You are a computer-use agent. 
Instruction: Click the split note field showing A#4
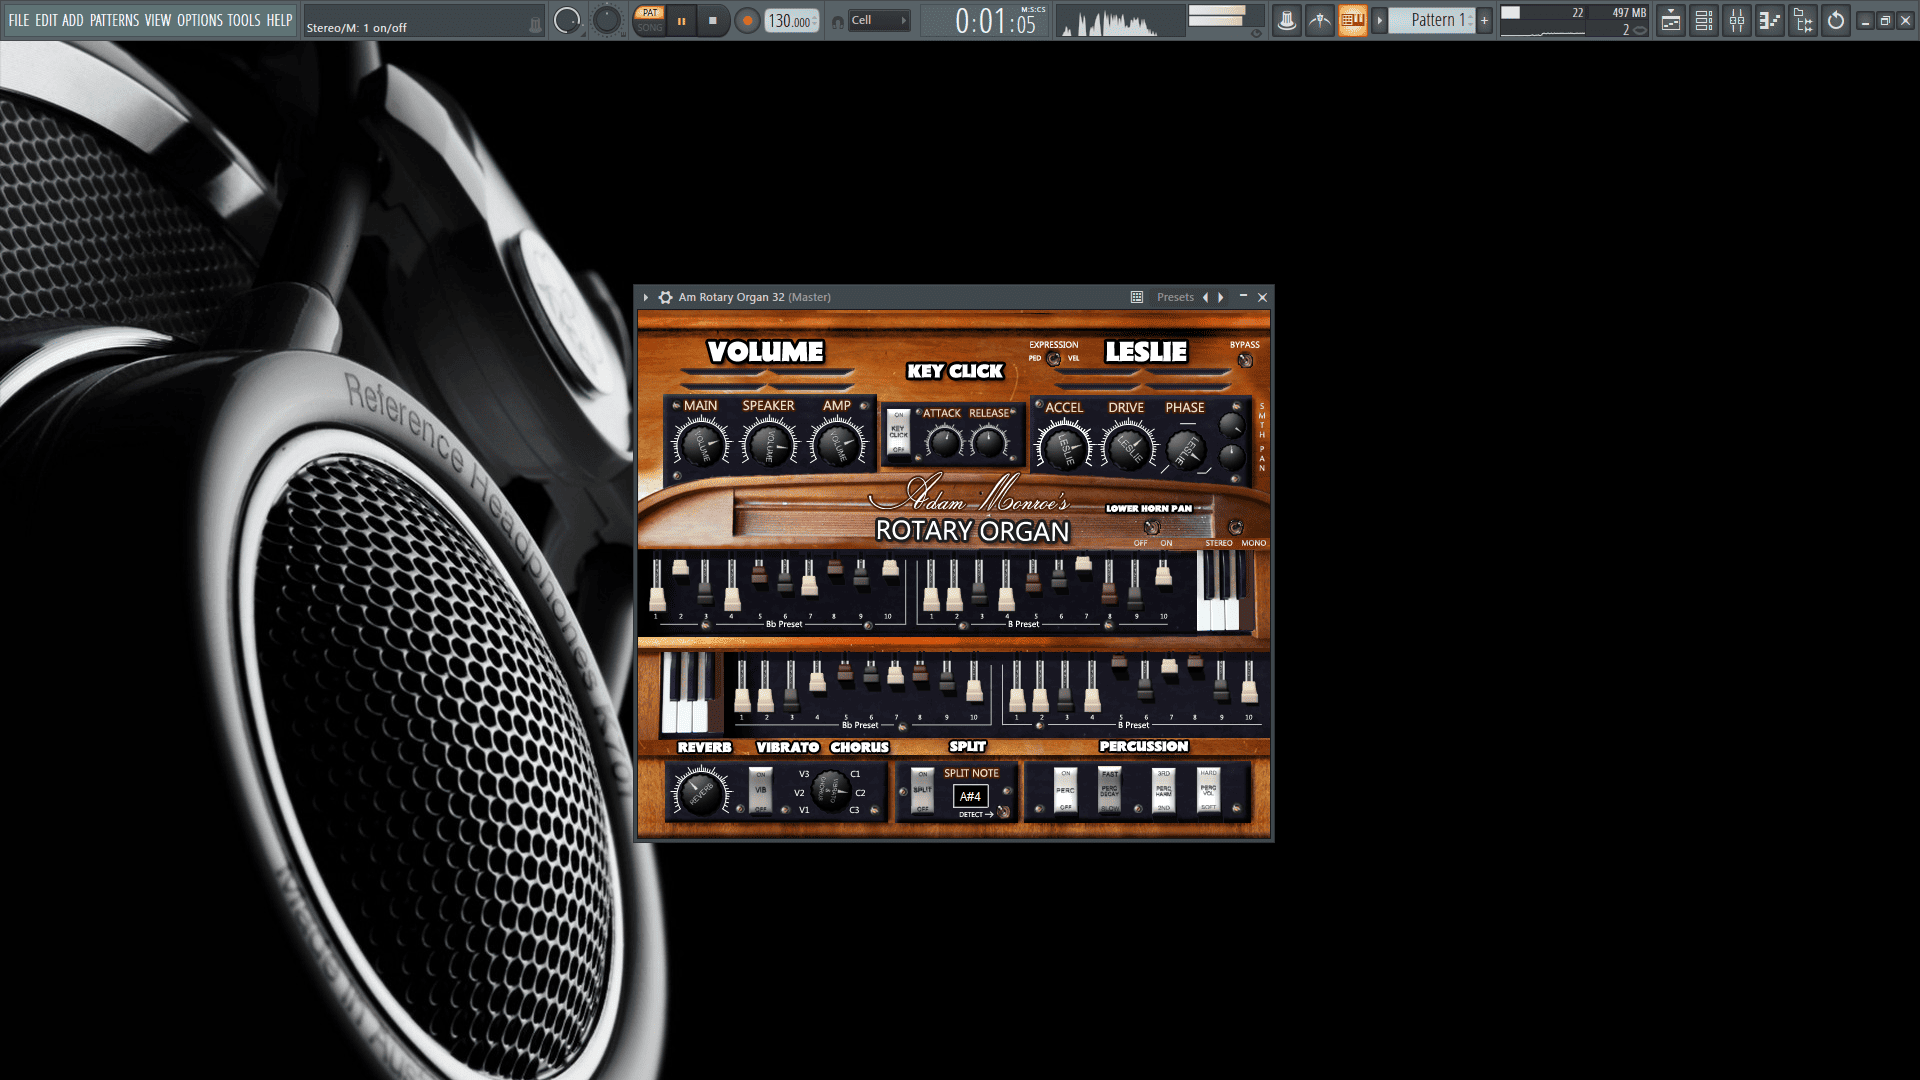(x=970, y=796)
